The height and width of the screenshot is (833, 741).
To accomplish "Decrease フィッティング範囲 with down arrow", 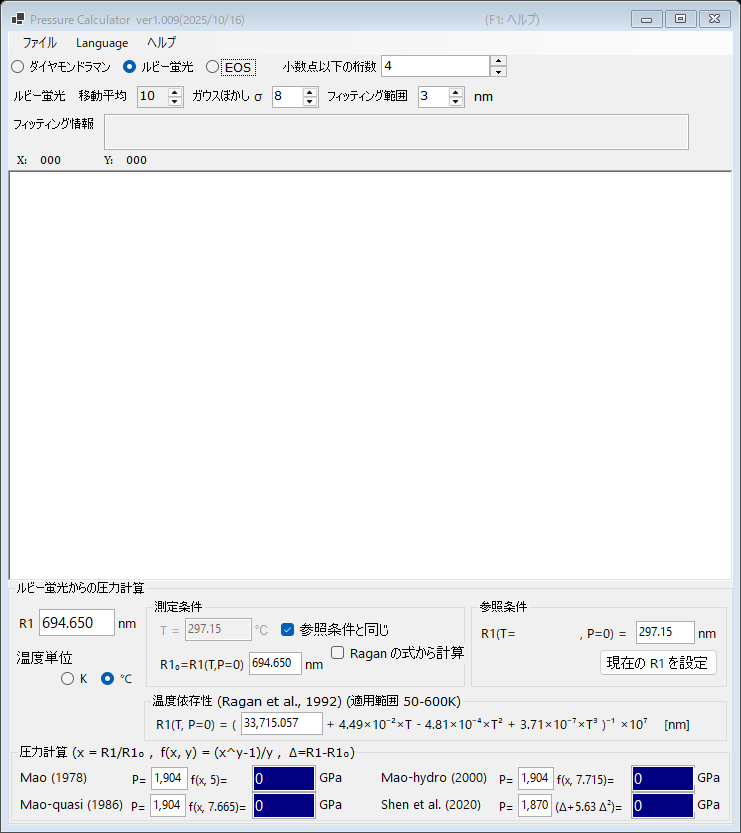I will click(x=456, y=101).
